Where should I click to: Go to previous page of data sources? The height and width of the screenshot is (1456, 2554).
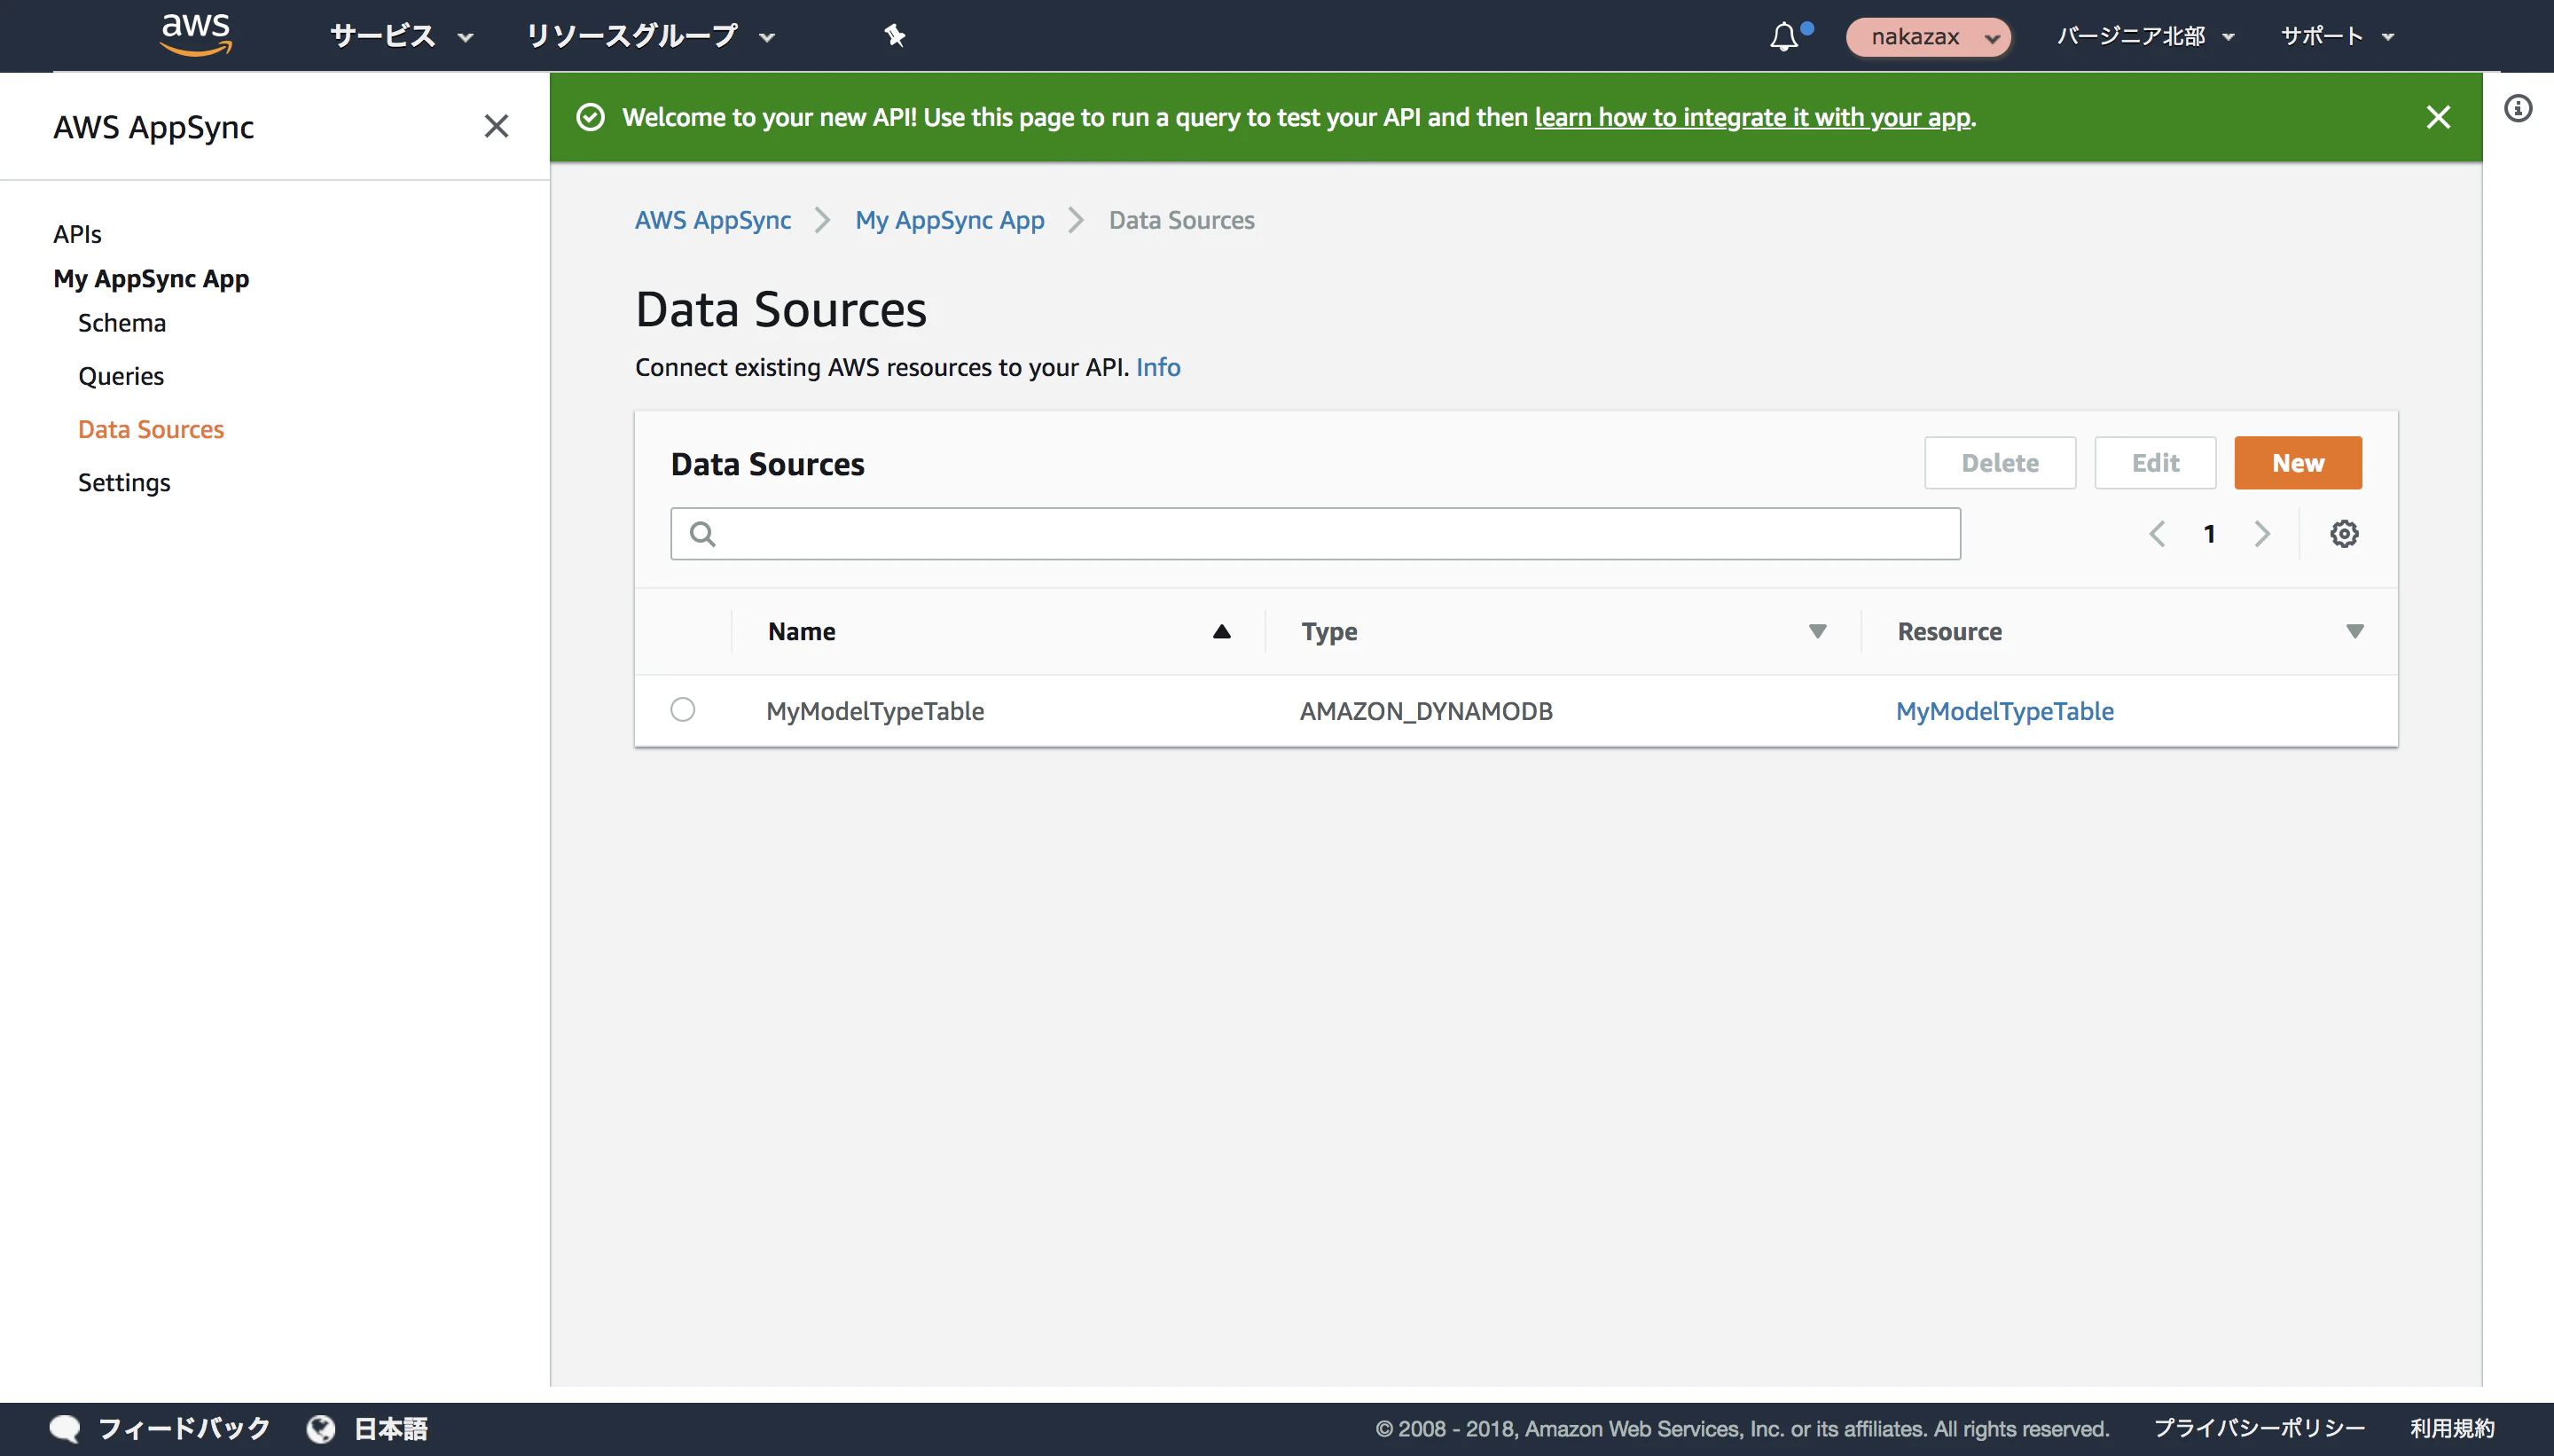pos(2157,534)
